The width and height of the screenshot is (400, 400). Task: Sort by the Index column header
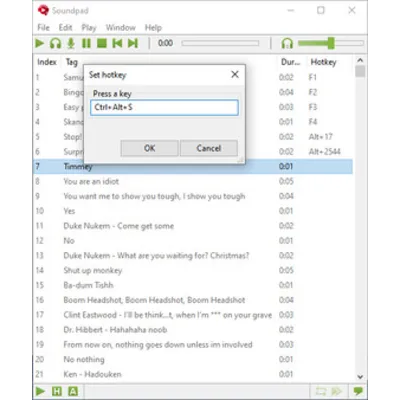pos(47,62)
